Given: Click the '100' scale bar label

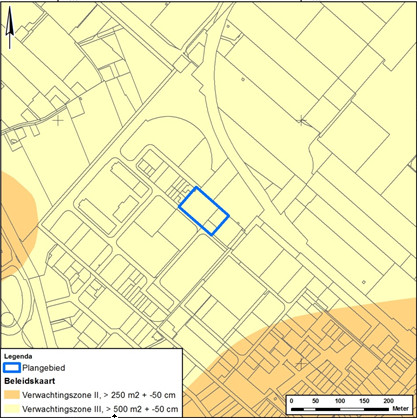Looking at the screenshot, I should pos(340,401).
